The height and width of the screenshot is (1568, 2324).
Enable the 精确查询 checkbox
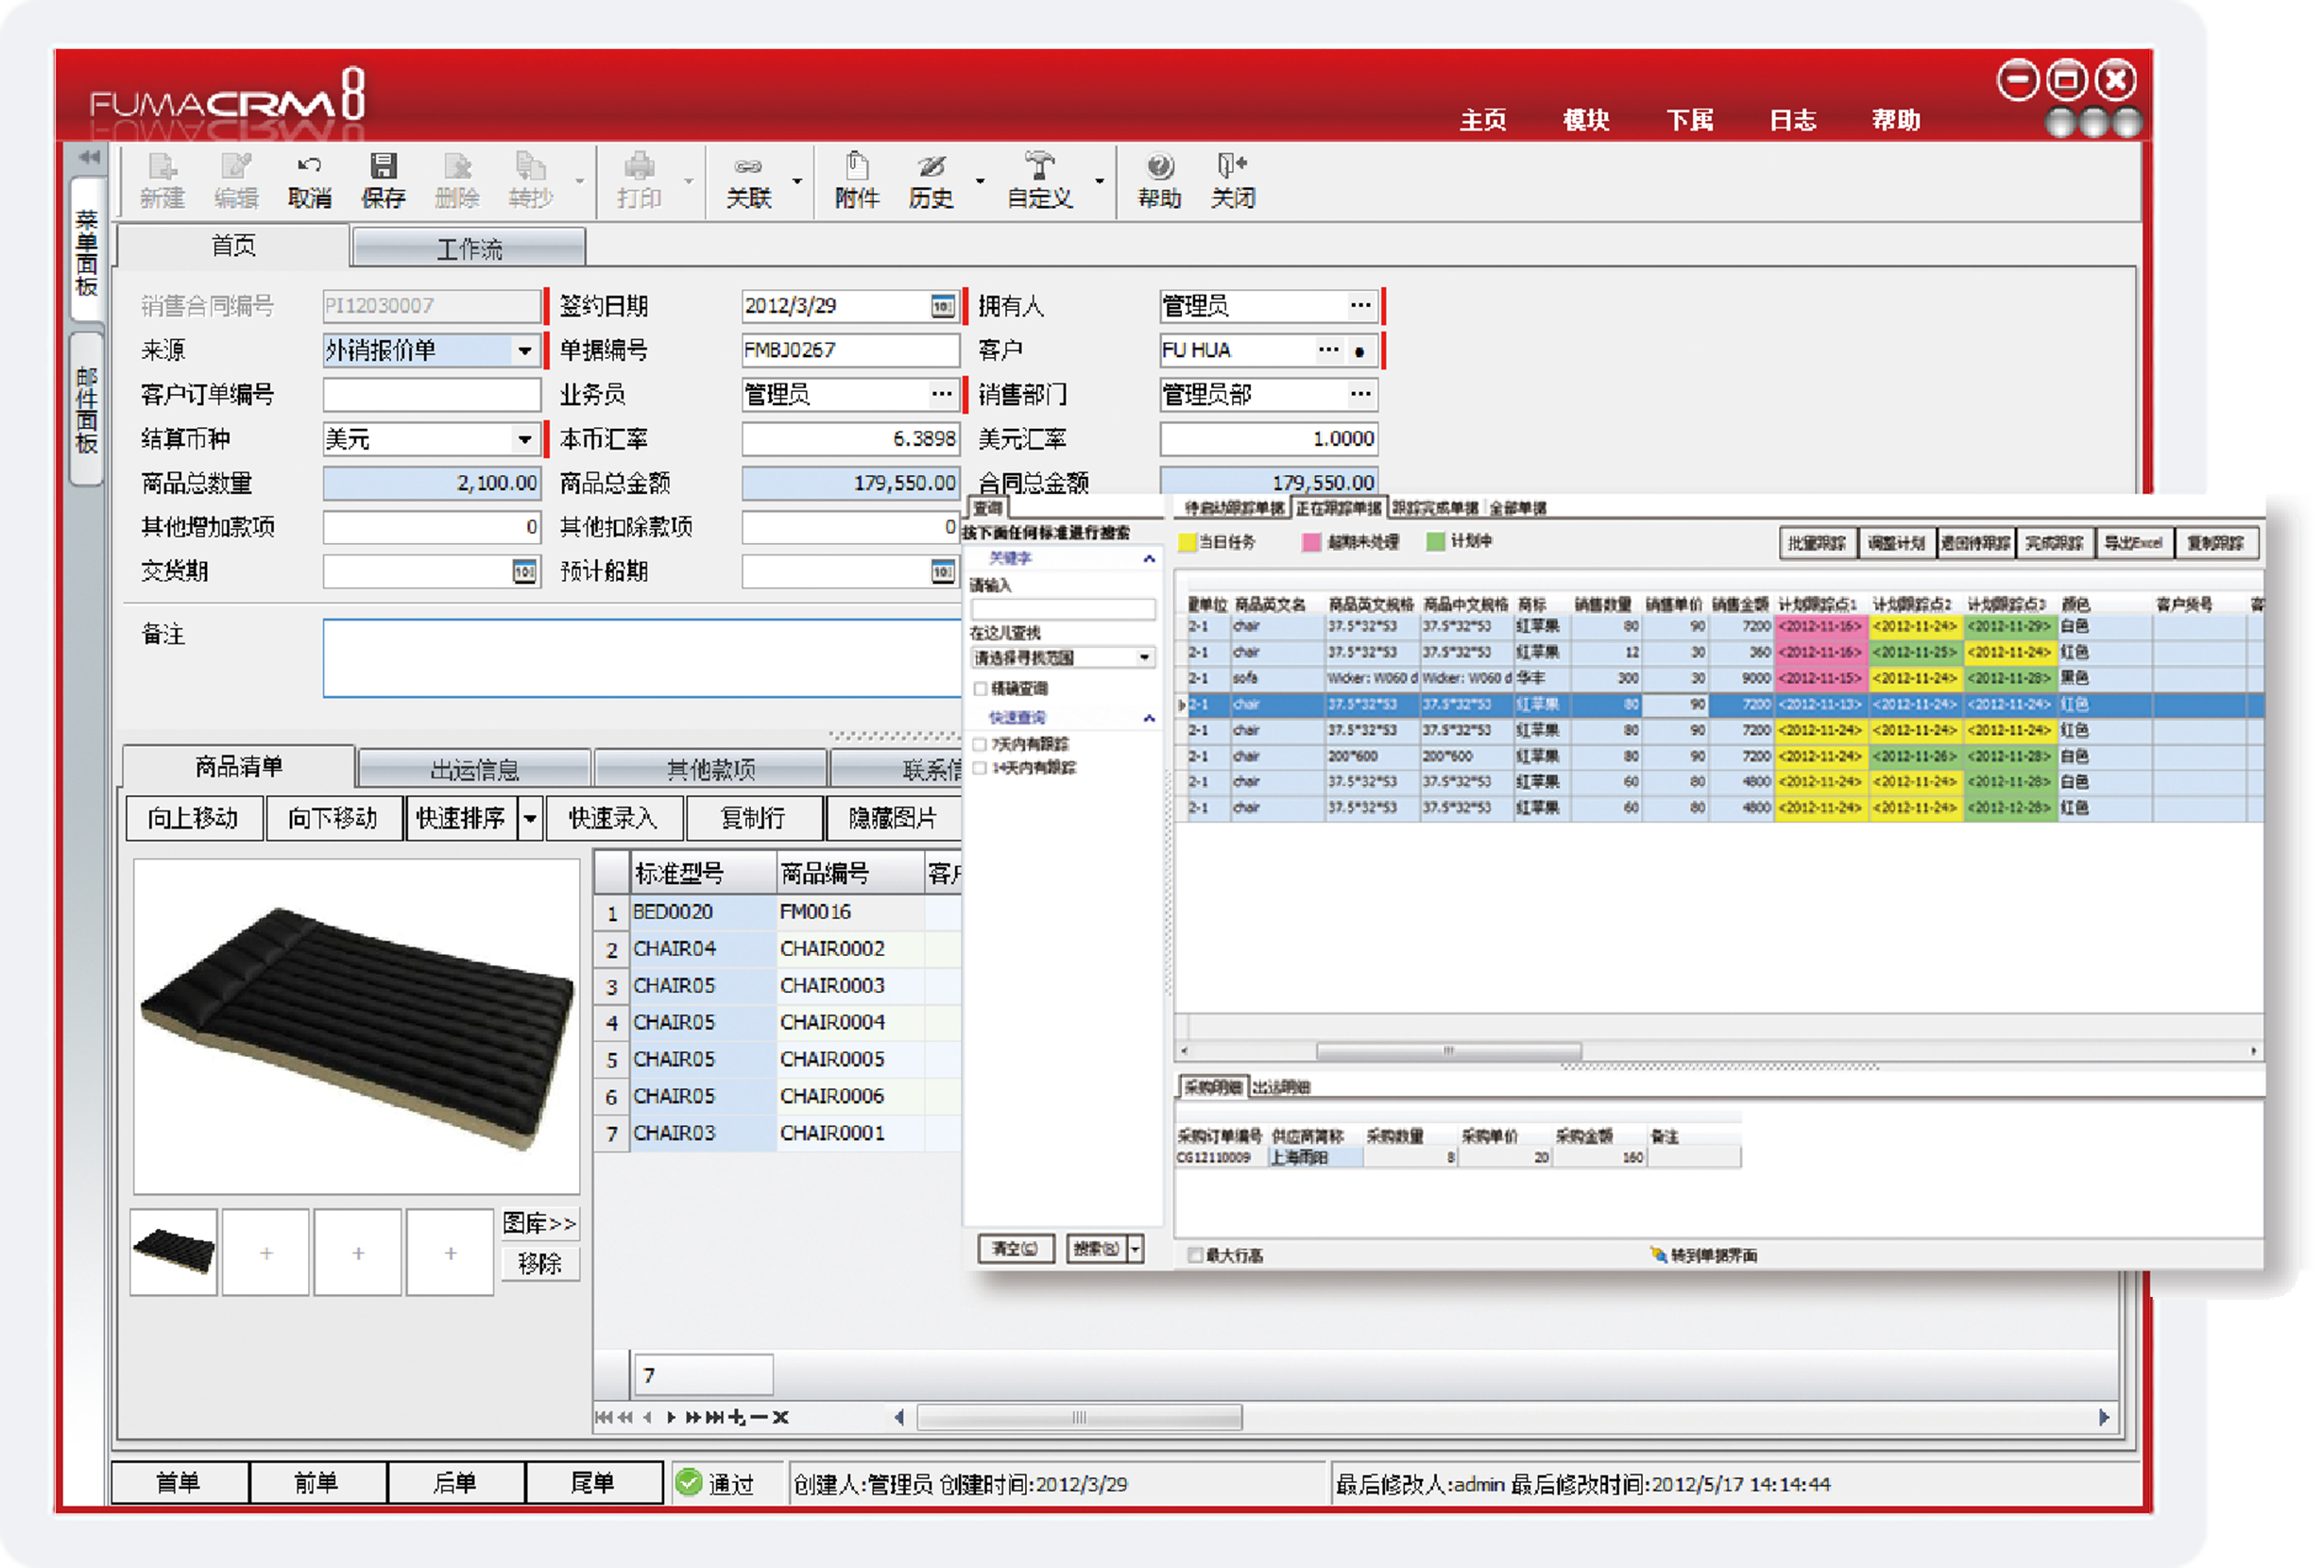(x=981, y=689)
